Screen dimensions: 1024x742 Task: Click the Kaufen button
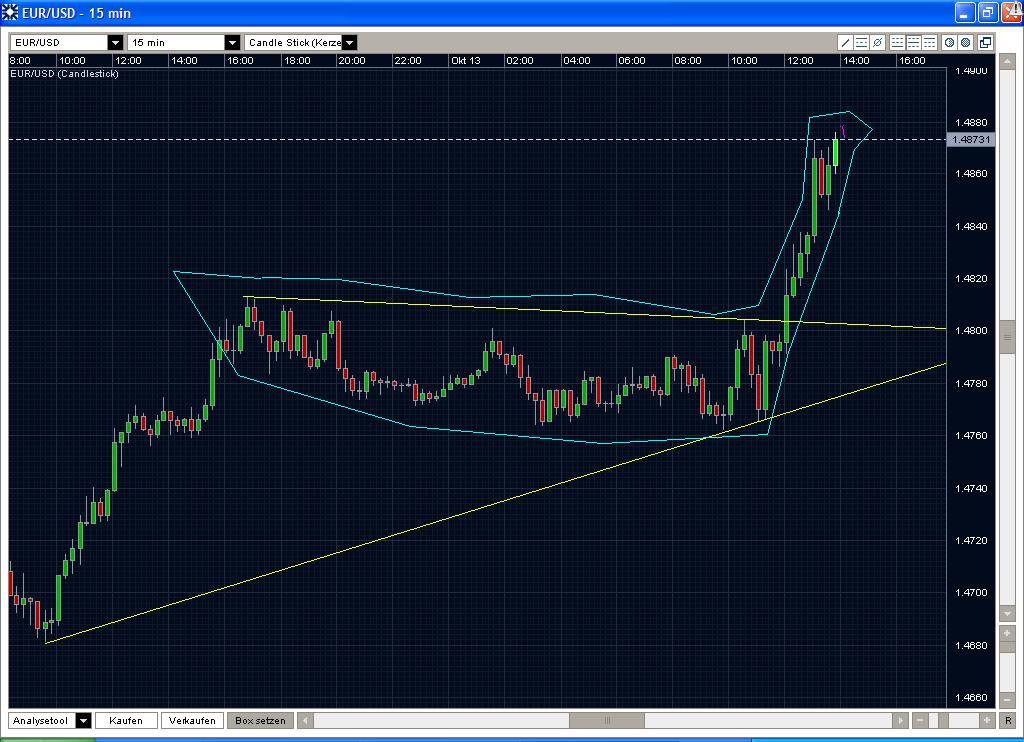[126, 720]
